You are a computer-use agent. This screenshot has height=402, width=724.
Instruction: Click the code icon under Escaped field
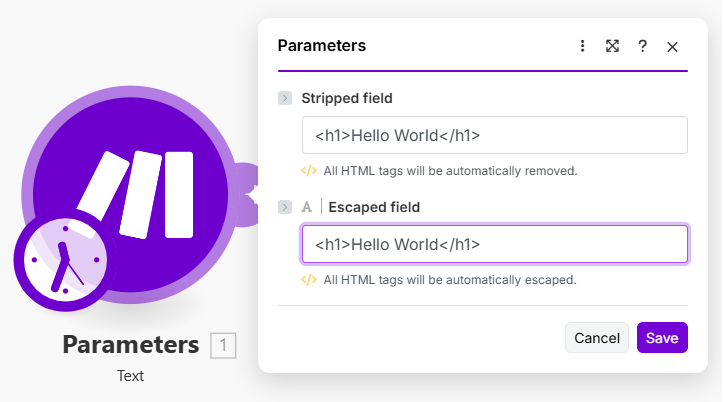(x=309, y=280)
